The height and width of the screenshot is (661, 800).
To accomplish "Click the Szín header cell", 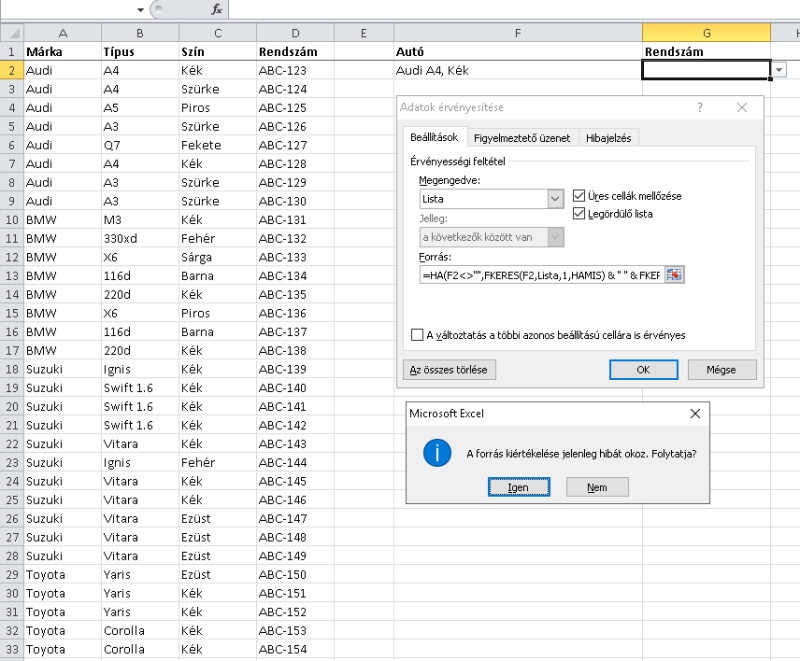I will coord(217,52).
